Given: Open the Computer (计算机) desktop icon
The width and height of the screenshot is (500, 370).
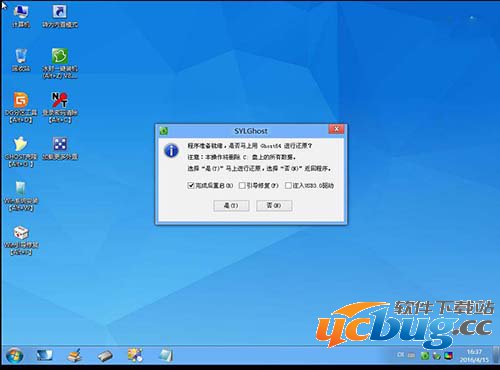Looking at the screenshot, I should point(21,15).
